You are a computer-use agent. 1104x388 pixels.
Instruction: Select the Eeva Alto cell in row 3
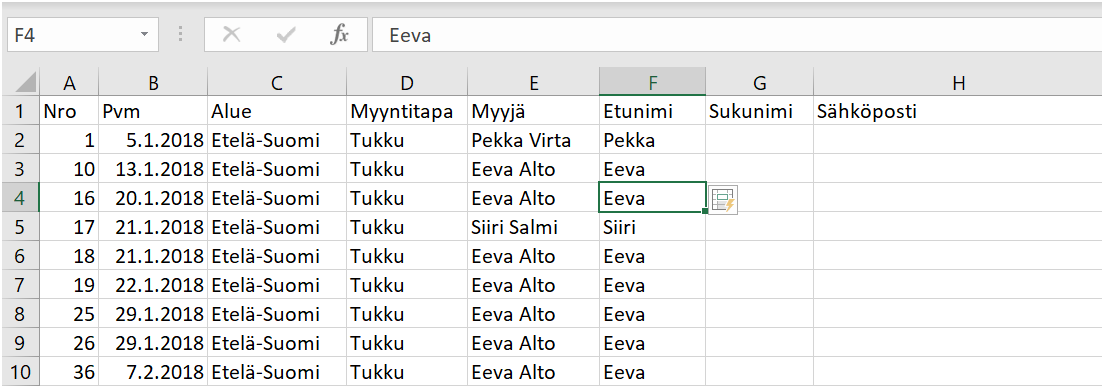coord(533,169)
